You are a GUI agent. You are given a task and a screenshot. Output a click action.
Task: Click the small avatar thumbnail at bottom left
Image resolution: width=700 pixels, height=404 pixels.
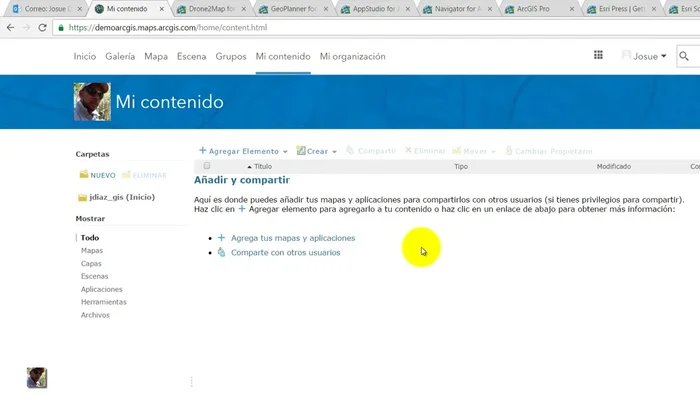pyautogui.click(x=37, y=378)
